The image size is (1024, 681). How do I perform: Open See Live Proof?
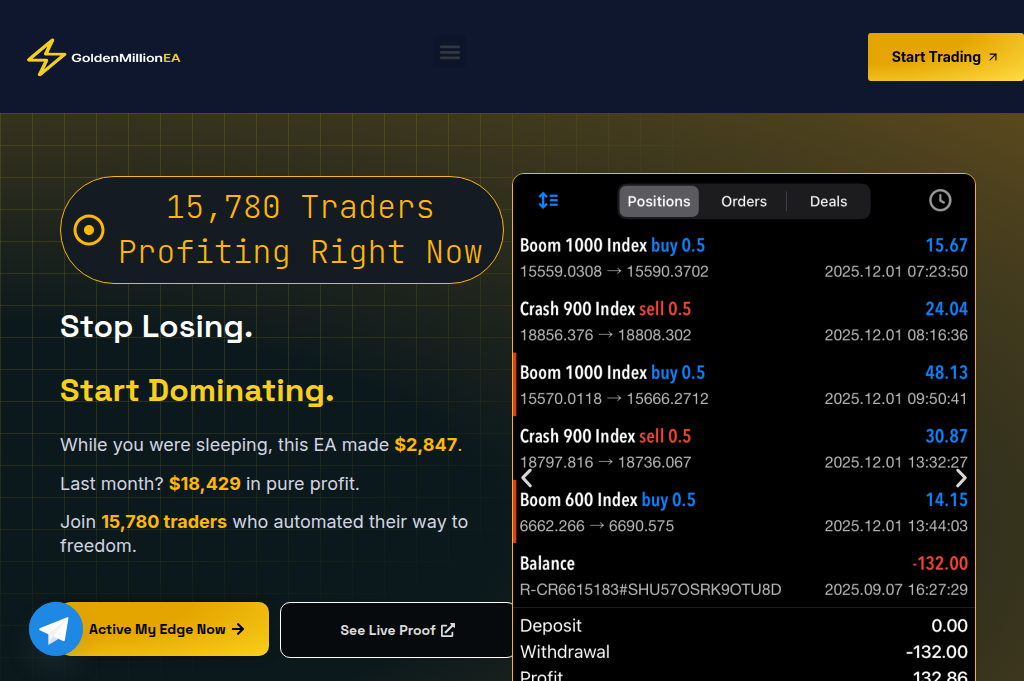click(x=395, y=630)
